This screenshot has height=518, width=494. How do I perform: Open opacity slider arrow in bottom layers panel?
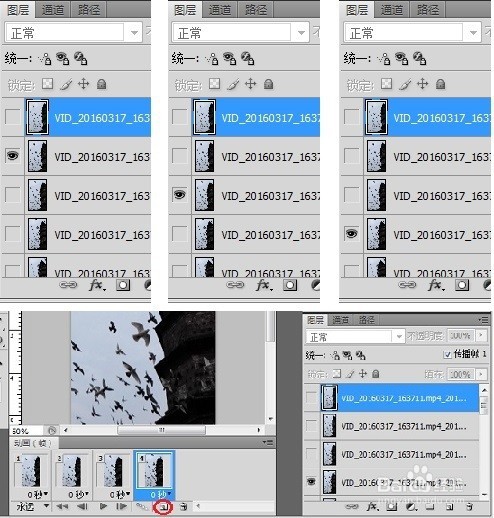[481, 336]
